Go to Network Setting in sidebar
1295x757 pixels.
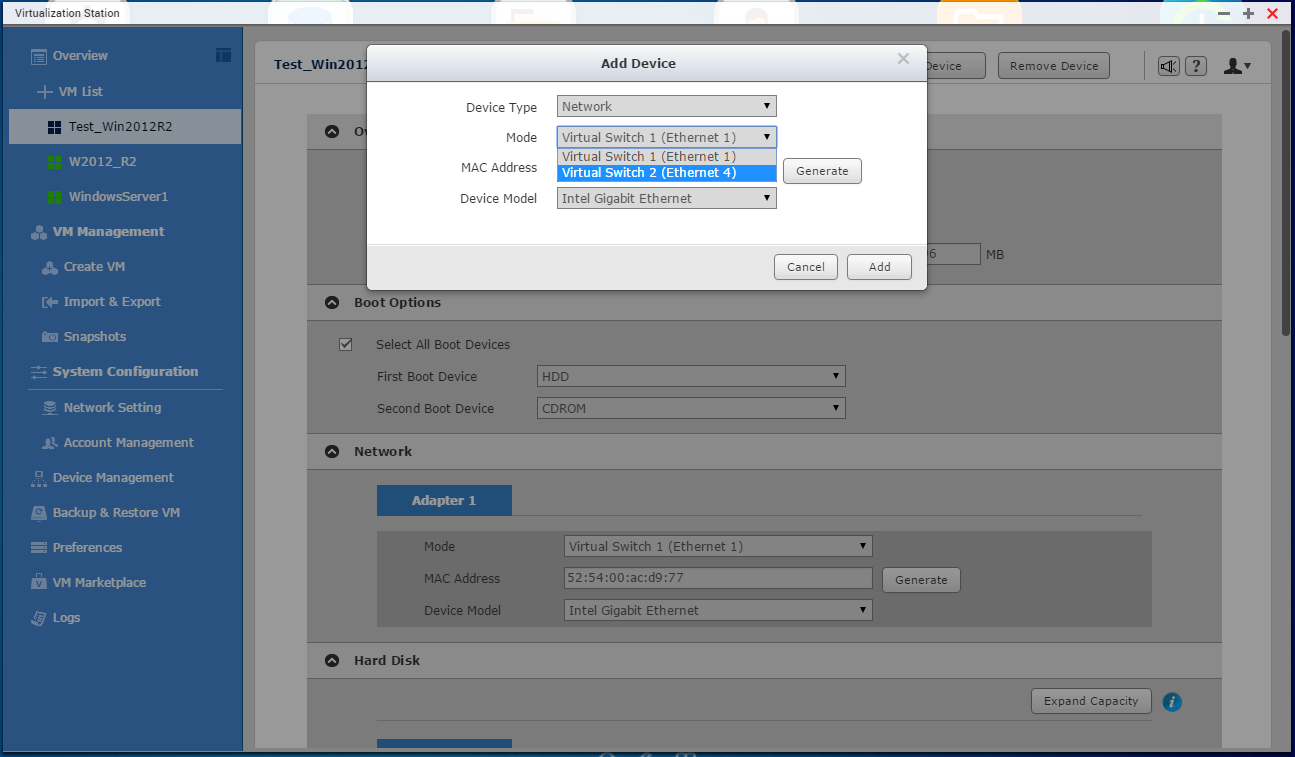click(x=111, y=408)
